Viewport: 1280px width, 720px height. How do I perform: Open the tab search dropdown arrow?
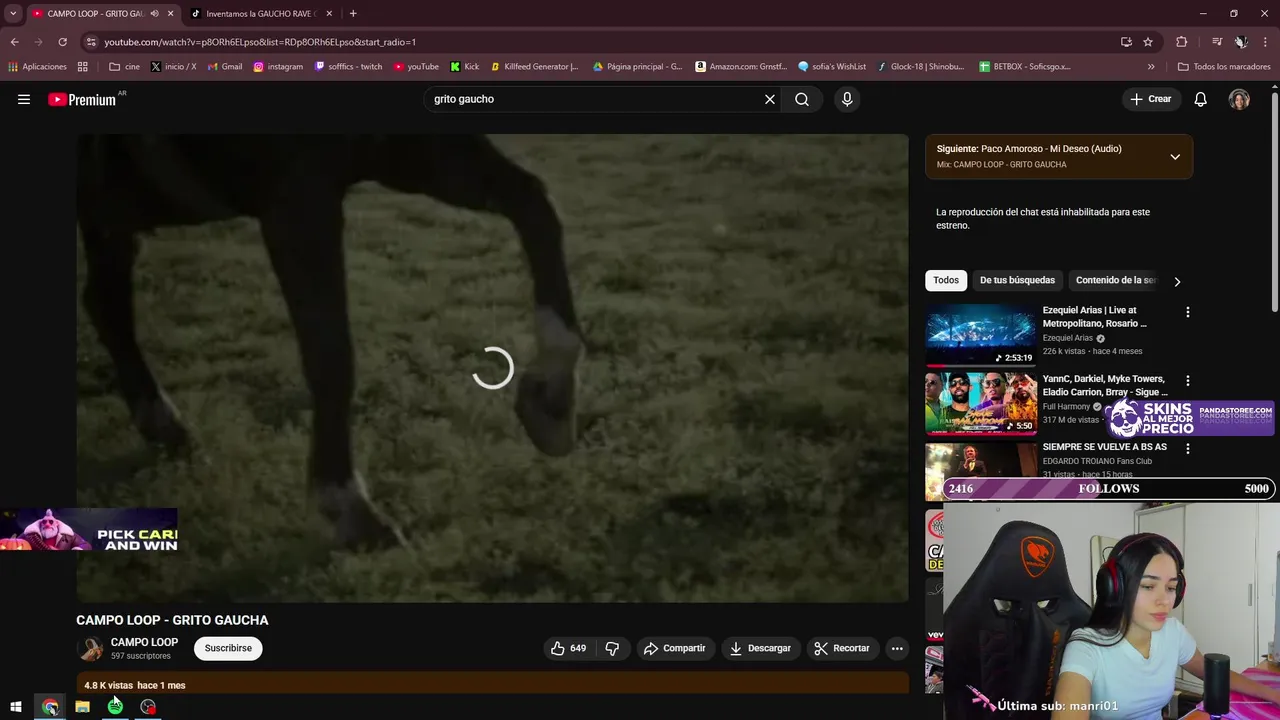pyautogui.click(x=13, y=13)
